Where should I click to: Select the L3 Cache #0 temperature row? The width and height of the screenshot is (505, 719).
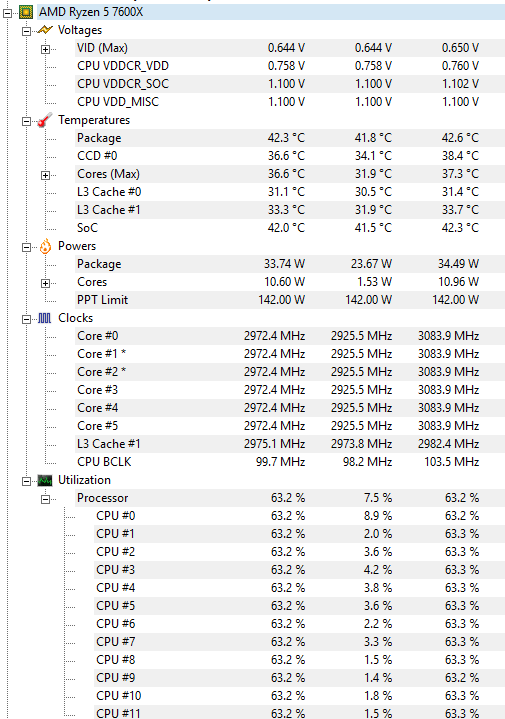coord(290,192)
